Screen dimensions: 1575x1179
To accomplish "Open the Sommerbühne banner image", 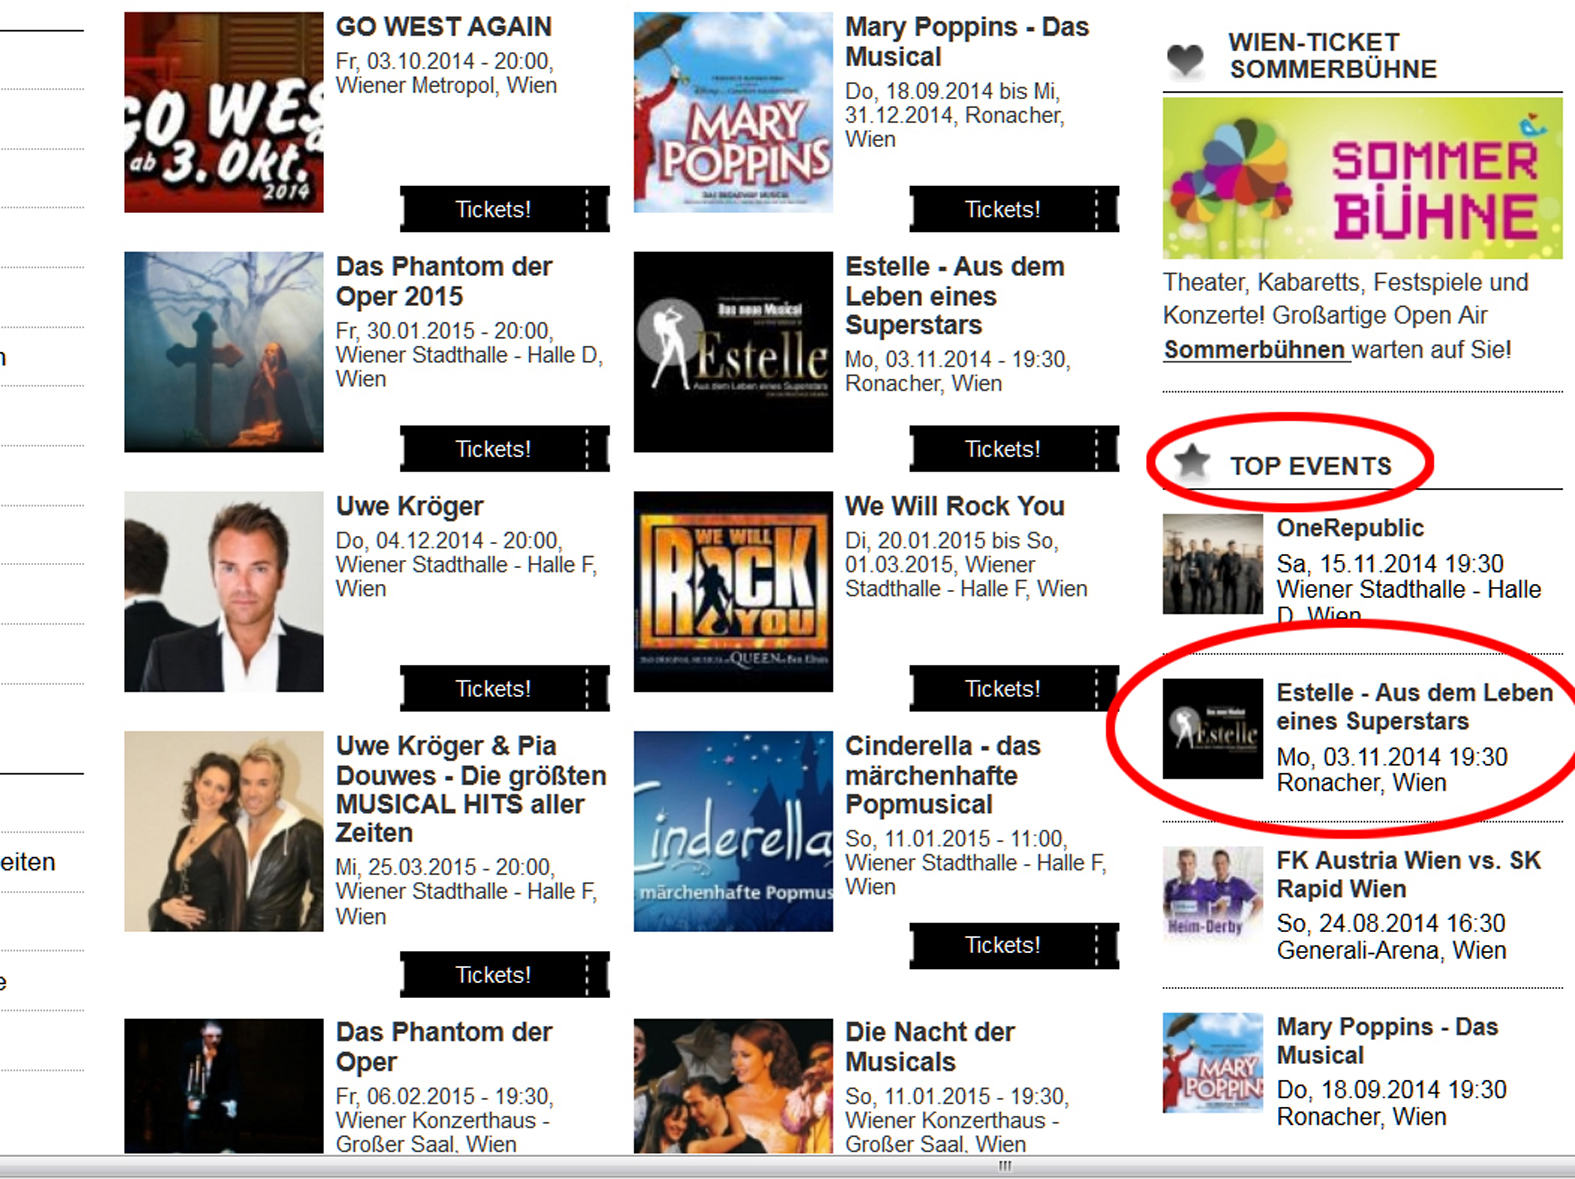I will pos(1362,178).
